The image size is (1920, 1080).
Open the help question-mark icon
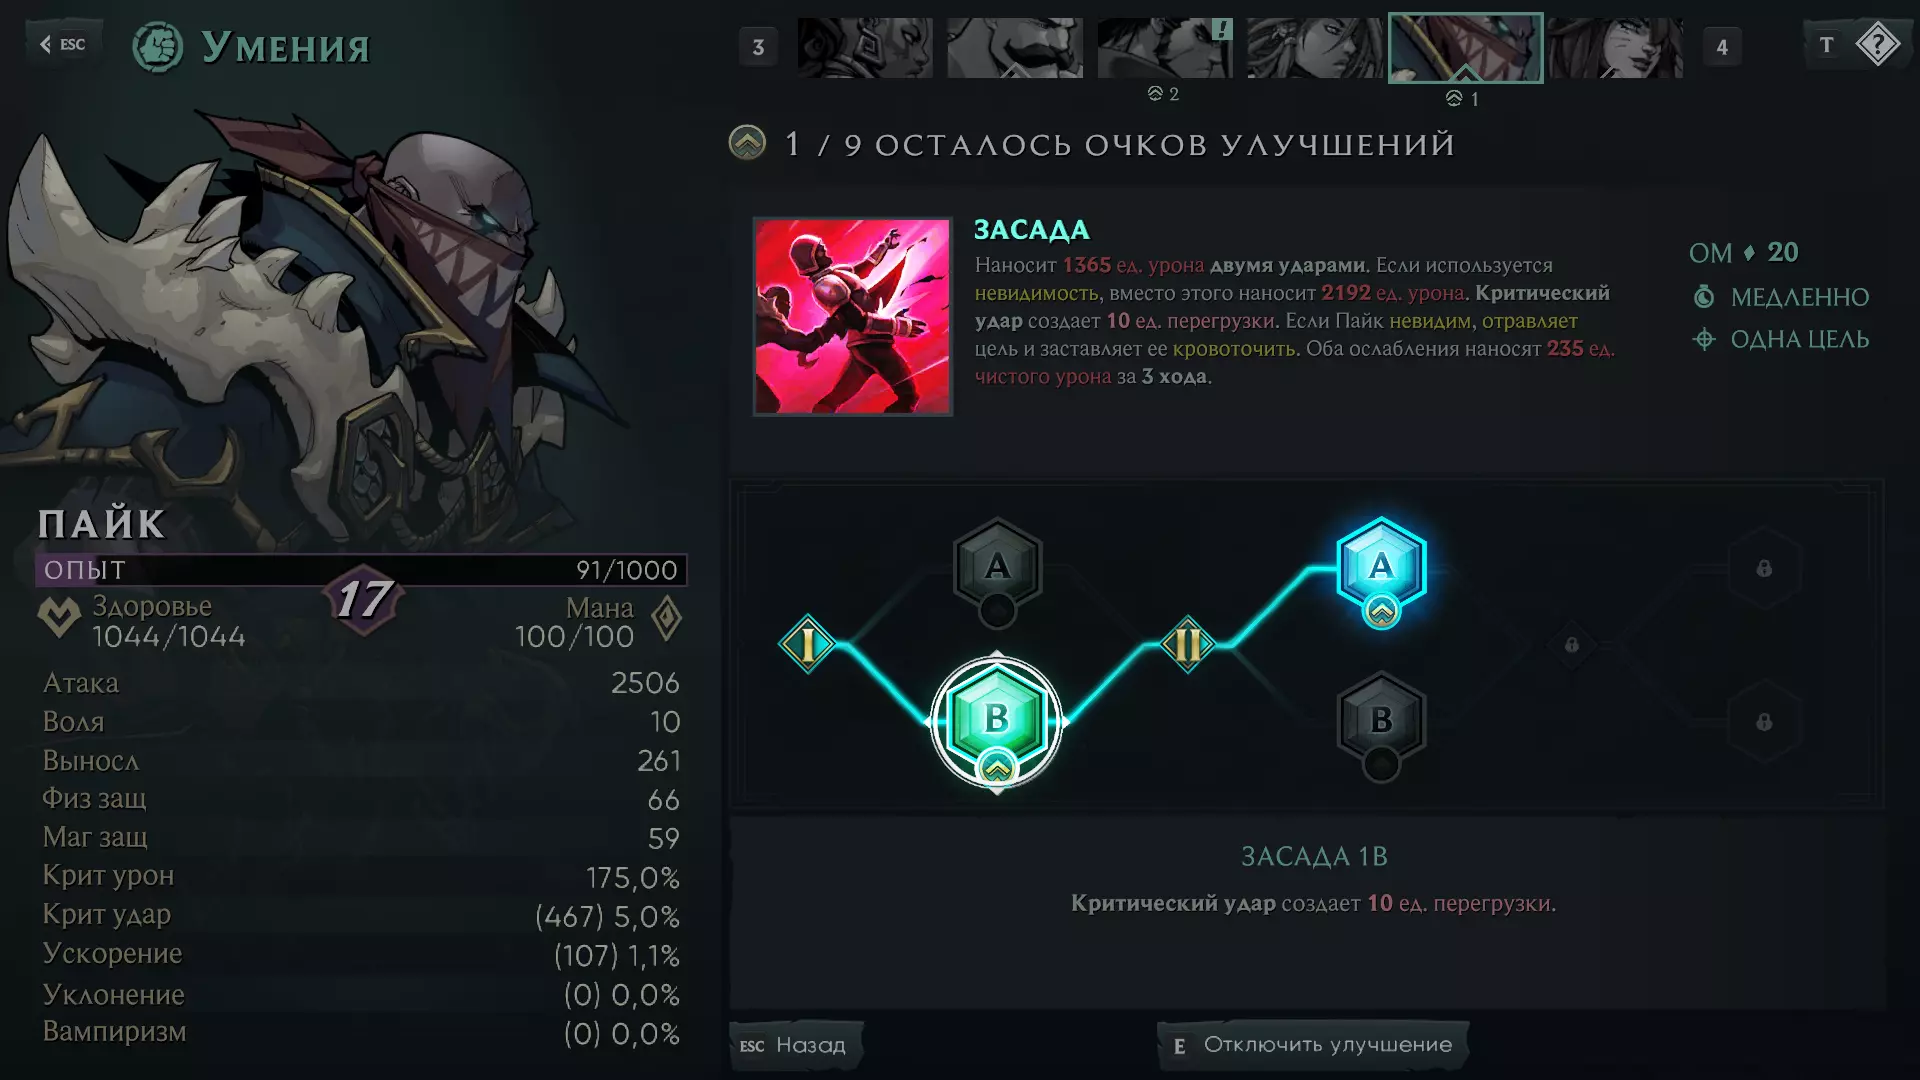pos(1877,45)
